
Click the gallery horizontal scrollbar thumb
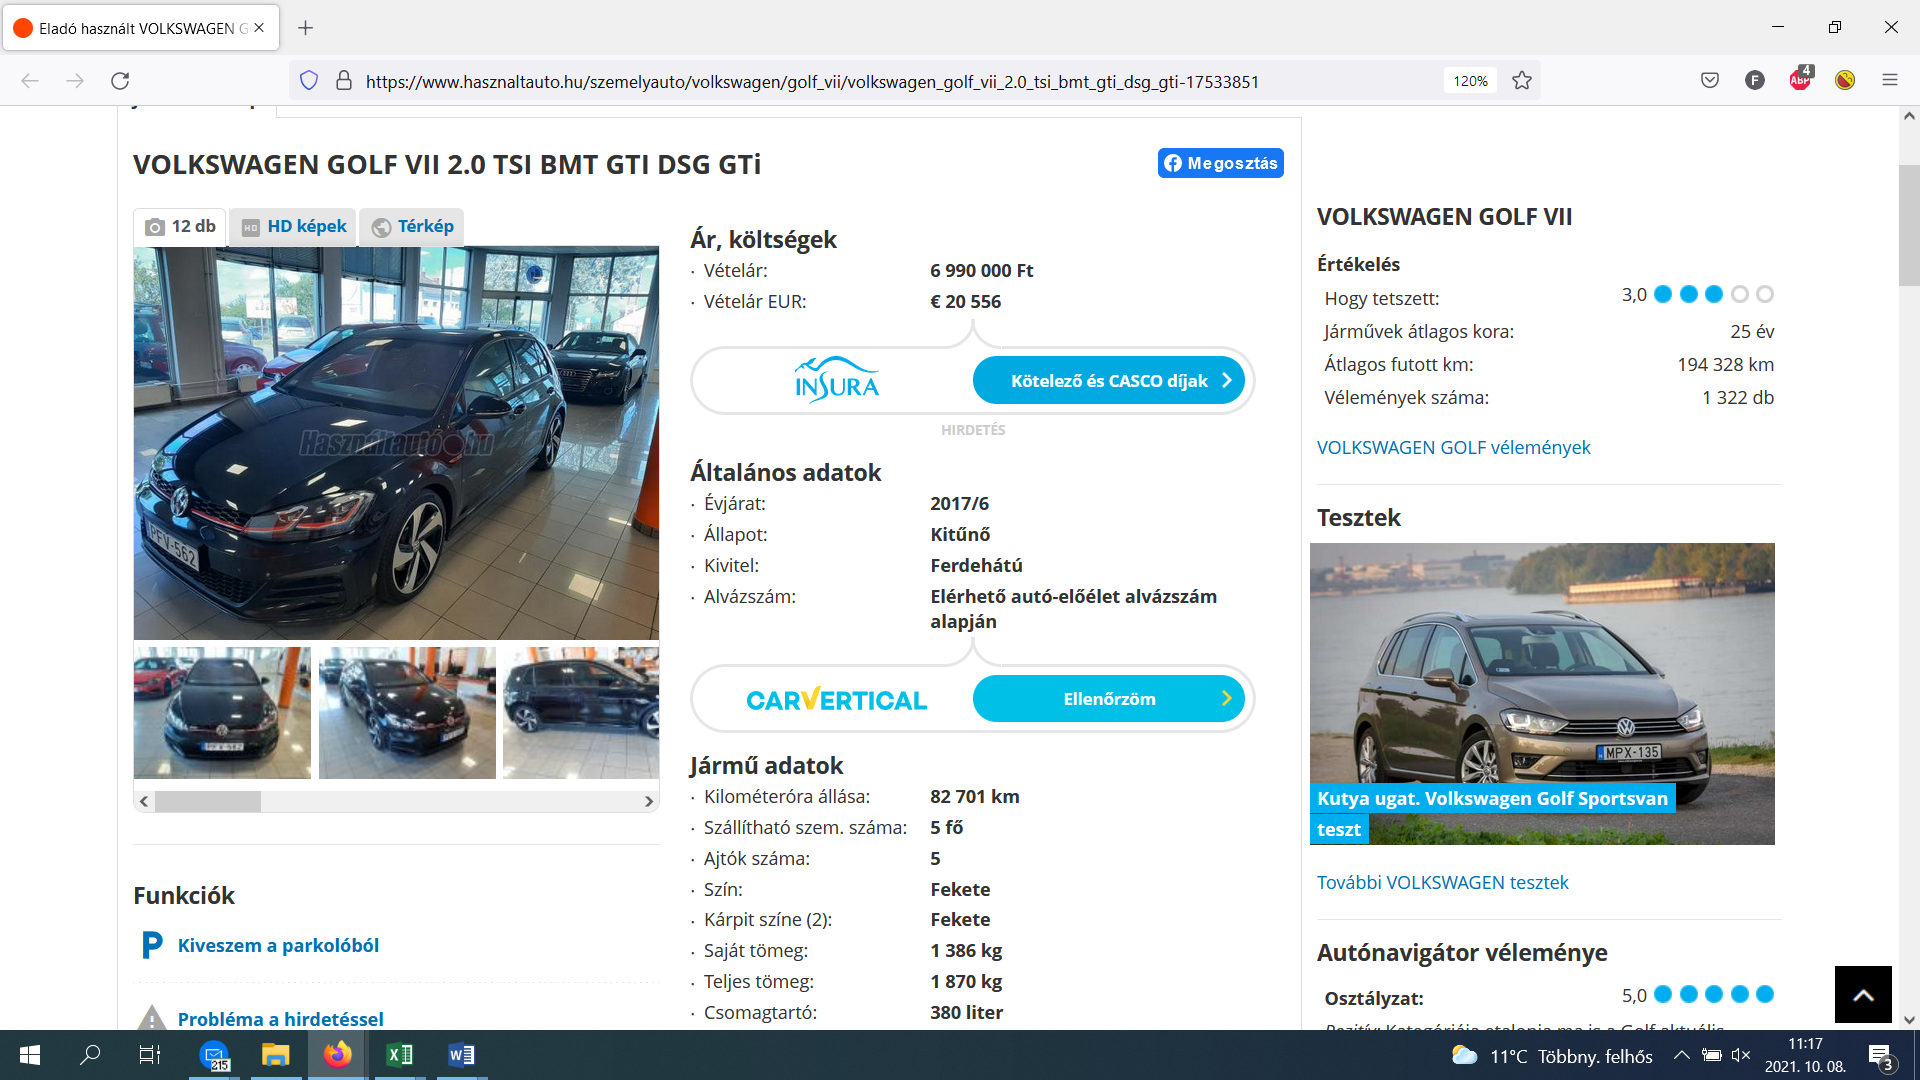208,801
